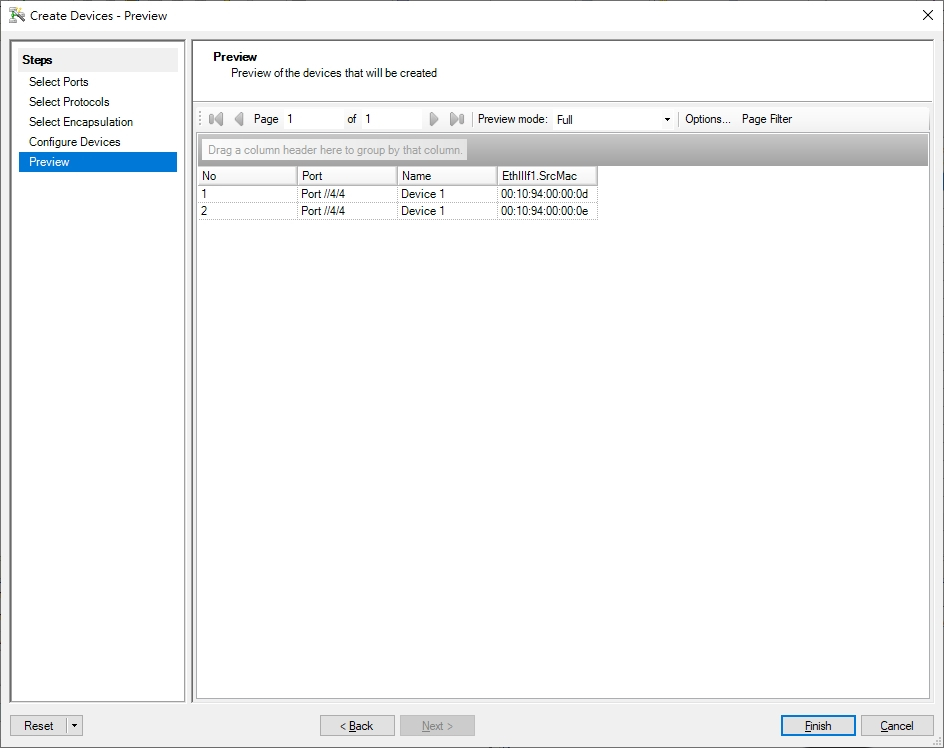Image resolution: width=944 pixels, height=748 pixels.
Task: Click the total pages value field
Action: 391,119
